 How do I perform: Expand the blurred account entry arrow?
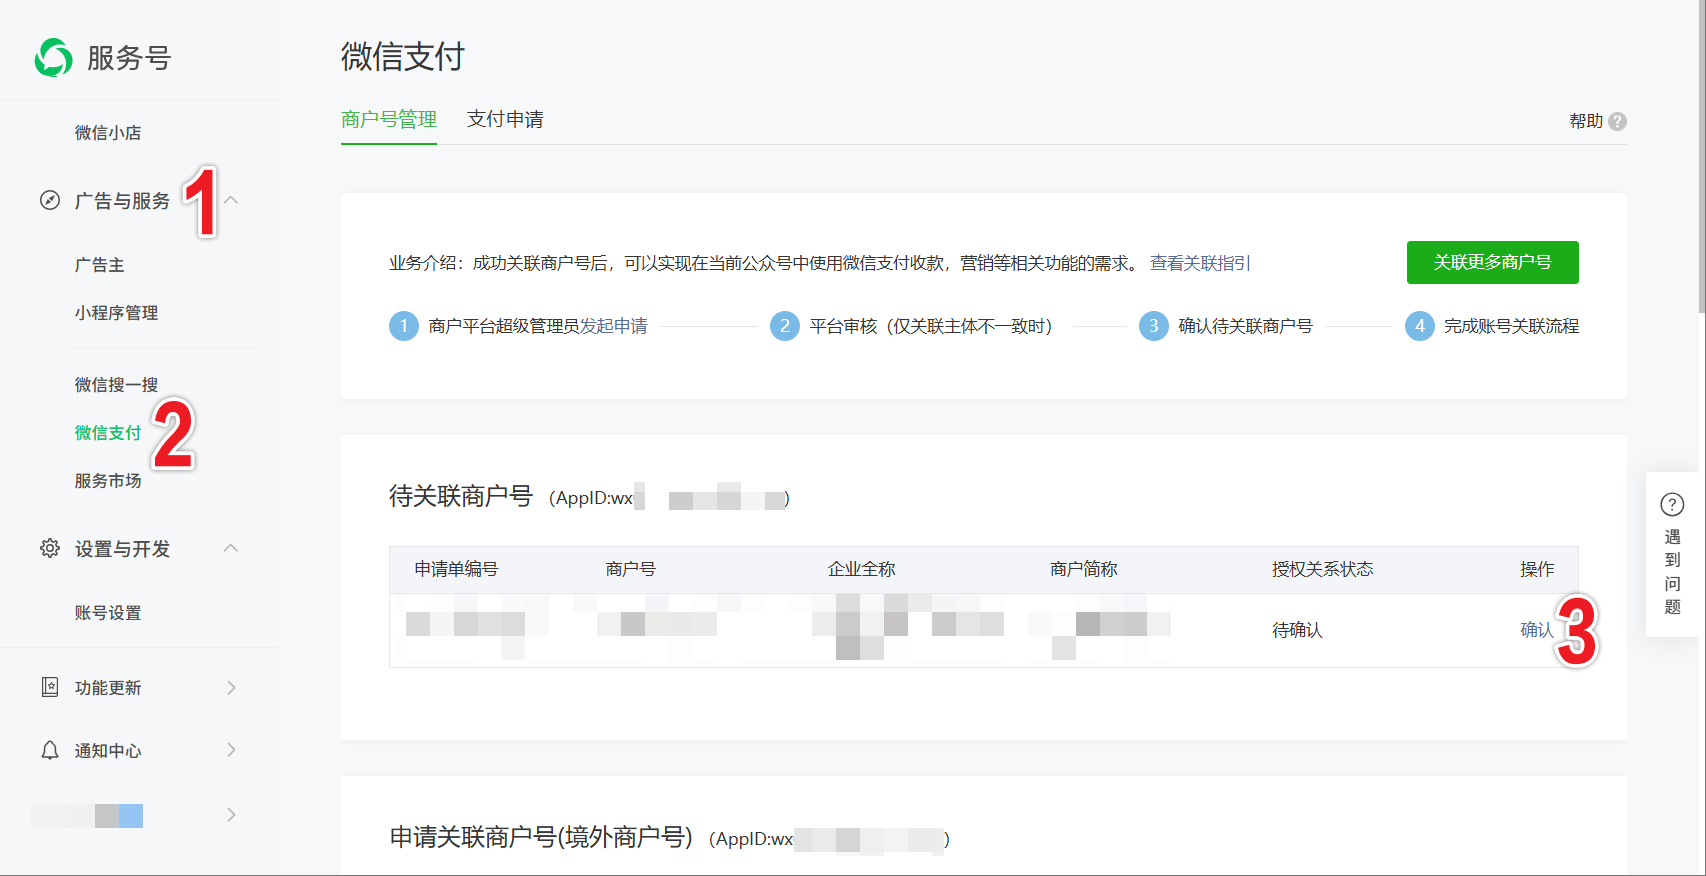pyautogui.click(x=231, y=815)
